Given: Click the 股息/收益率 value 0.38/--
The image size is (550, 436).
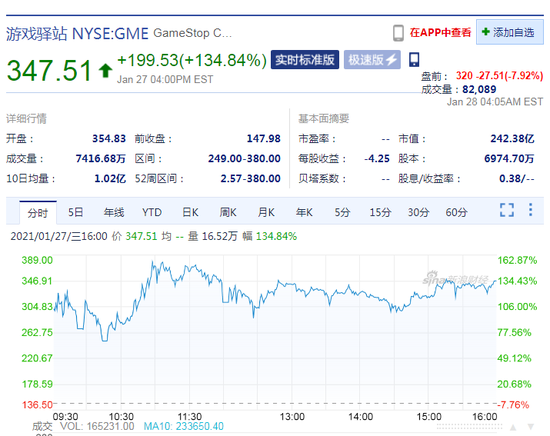Looking at the screenshot, I should (517, 179).
